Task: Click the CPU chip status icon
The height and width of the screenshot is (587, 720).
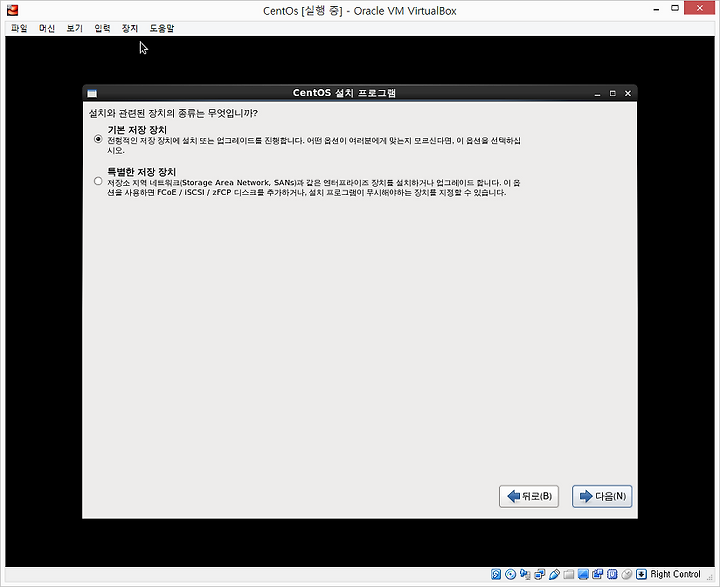Action: pos(612,574)
